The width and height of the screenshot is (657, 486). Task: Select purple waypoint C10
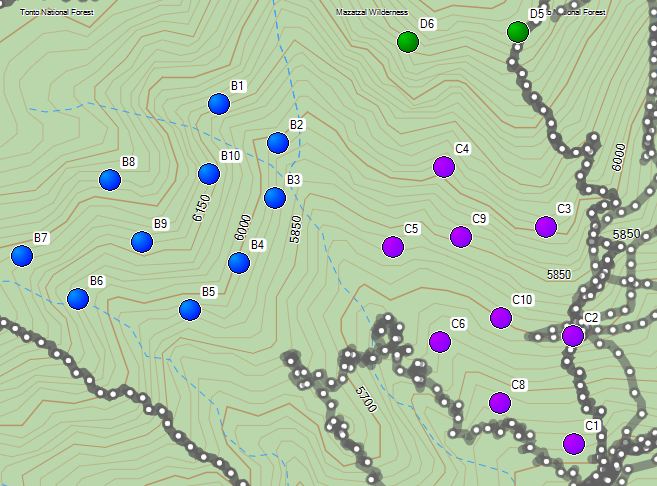[x=501, y=318]
